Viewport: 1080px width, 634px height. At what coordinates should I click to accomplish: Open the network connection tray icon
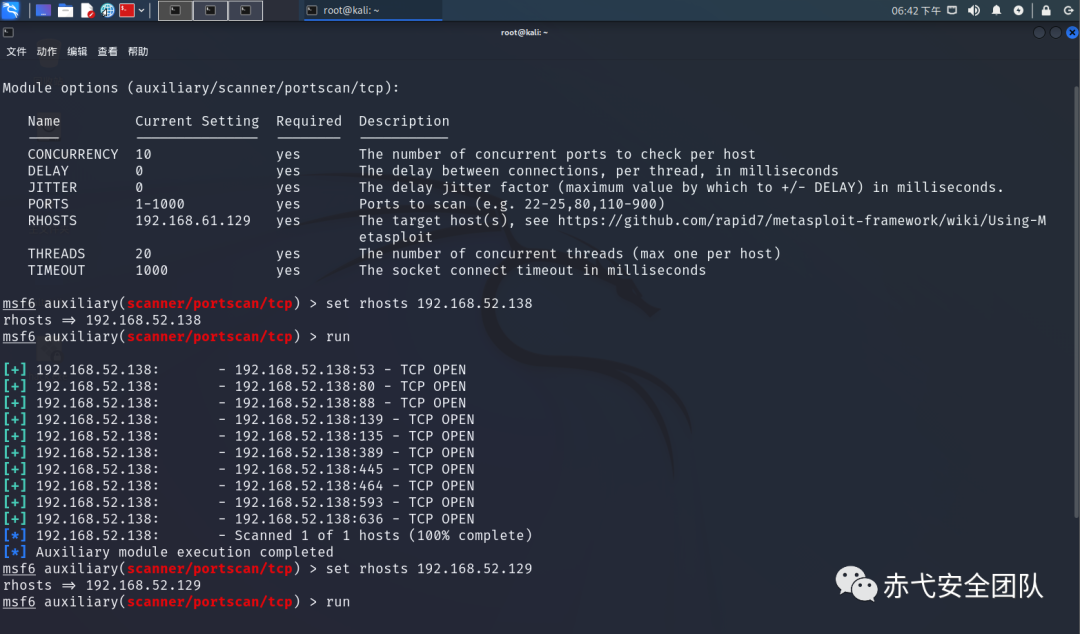point(952,10)
